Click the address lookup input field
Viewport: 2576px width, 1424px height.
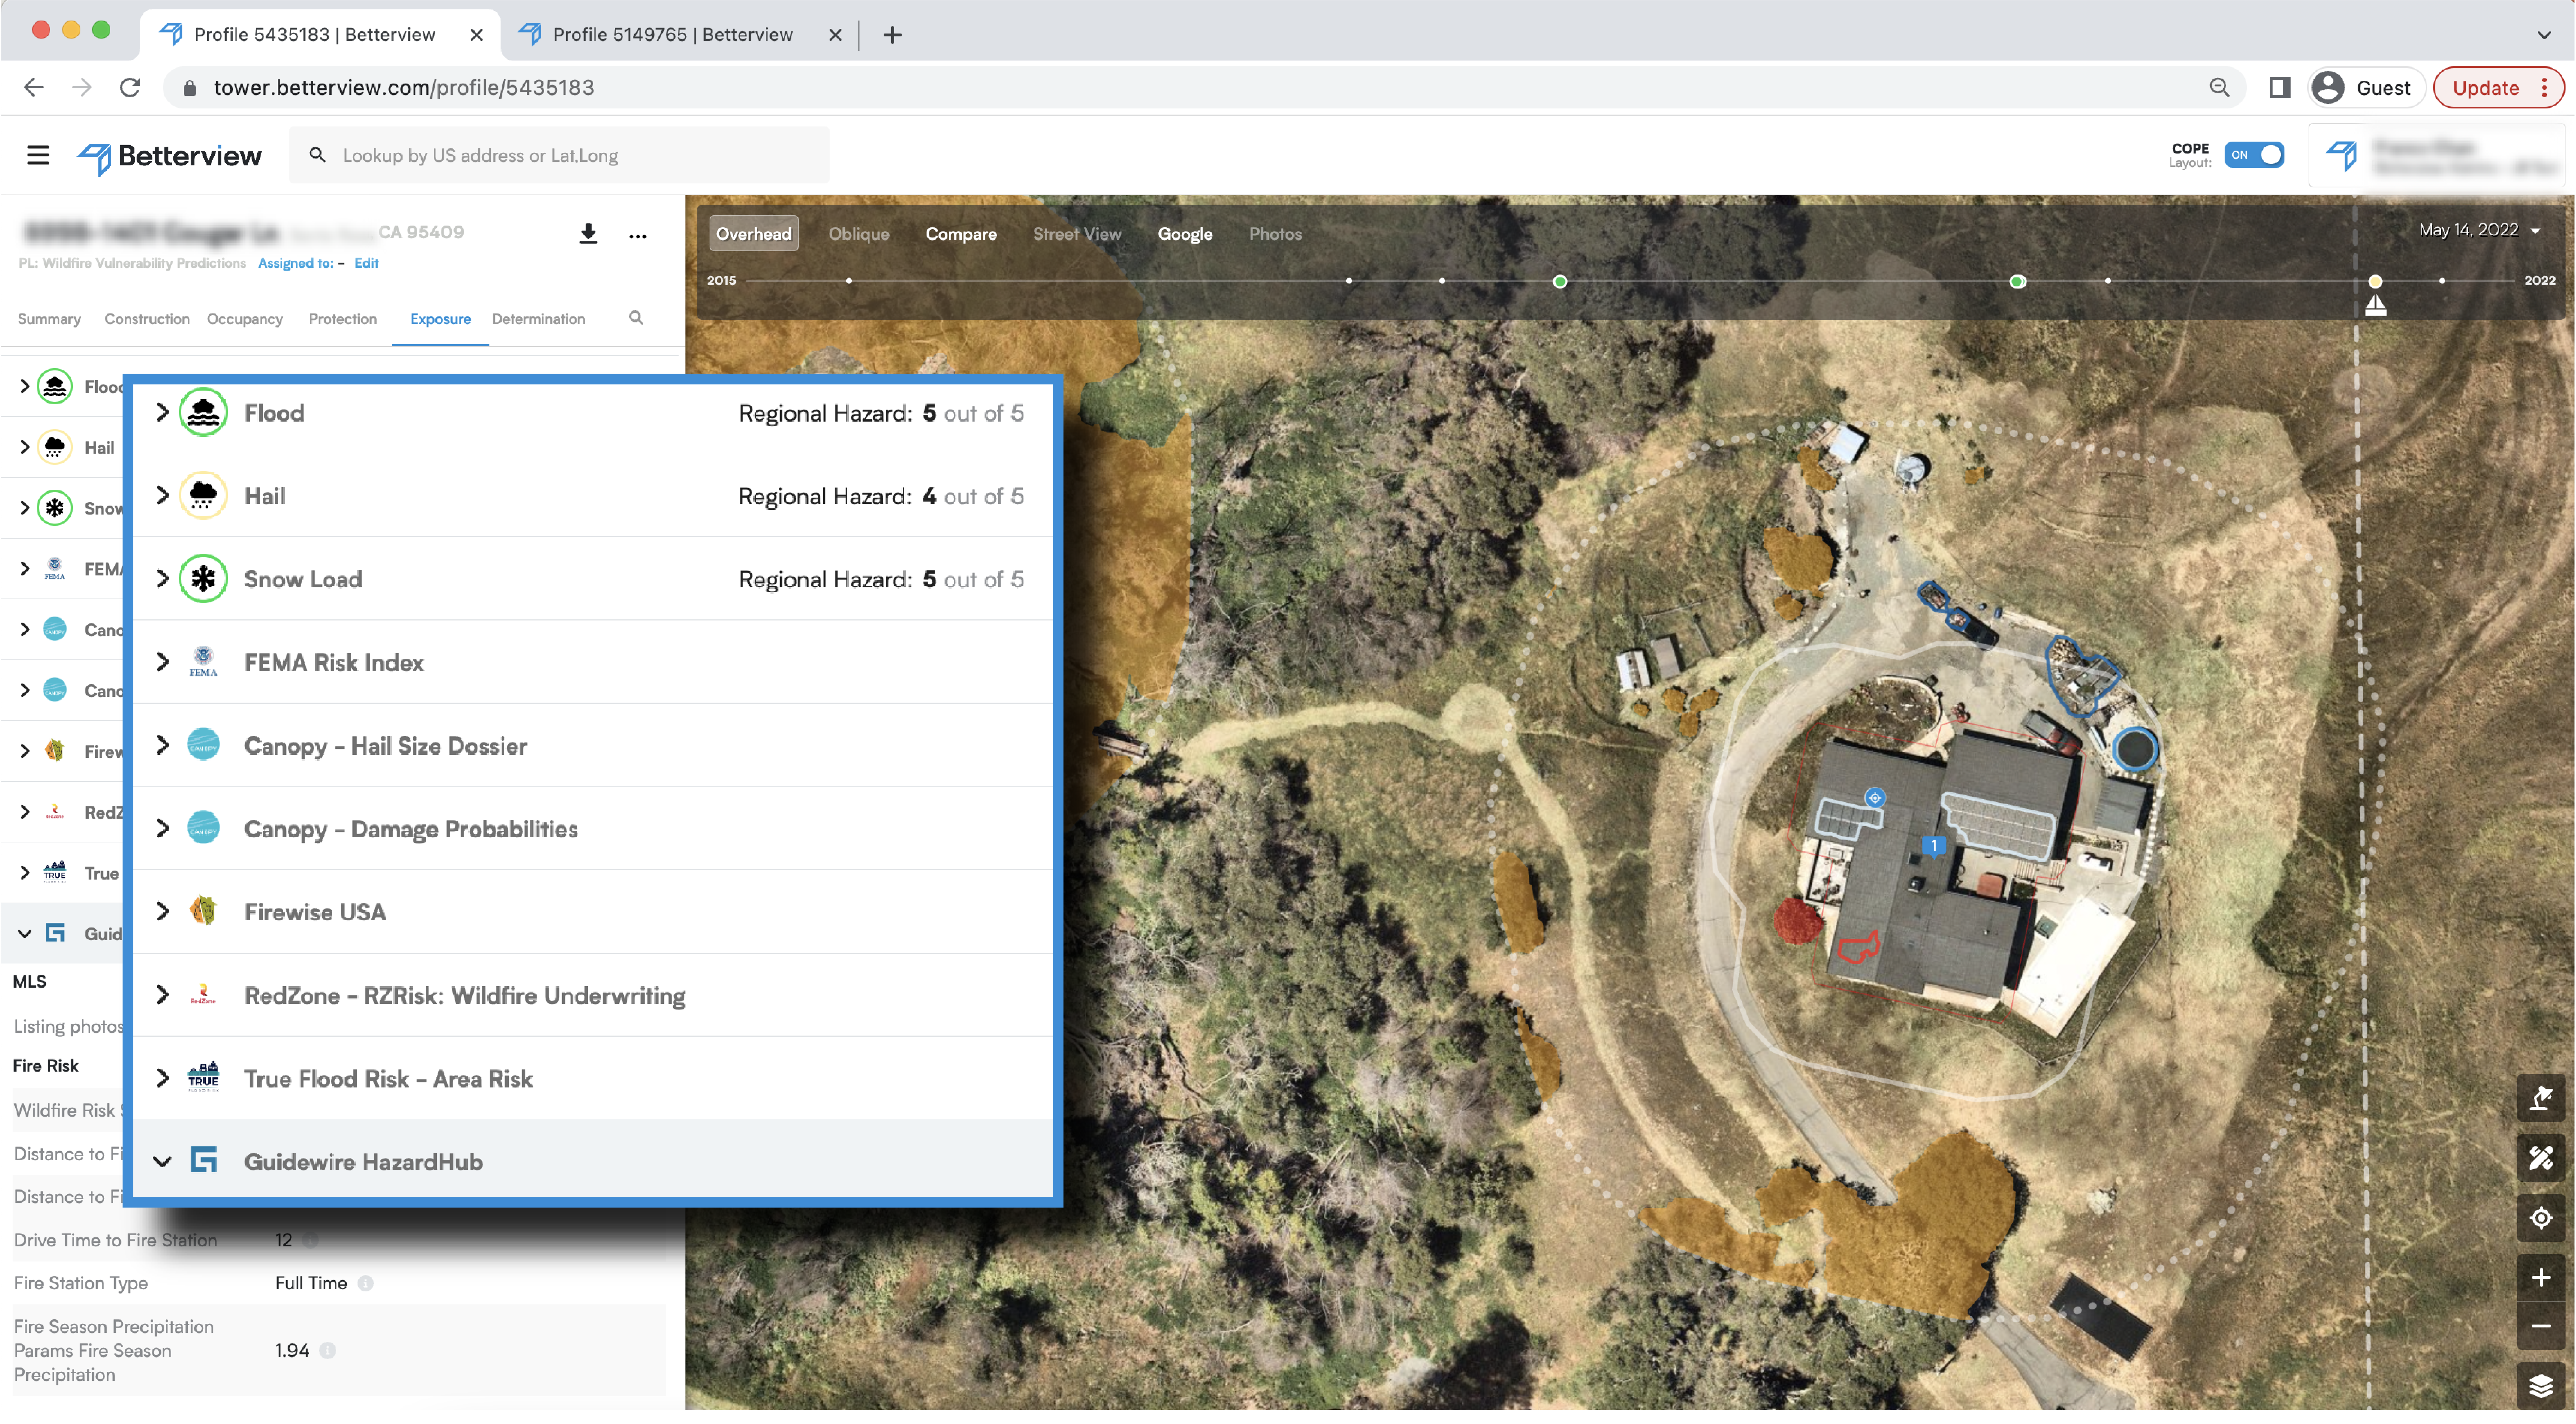(561, 154)
